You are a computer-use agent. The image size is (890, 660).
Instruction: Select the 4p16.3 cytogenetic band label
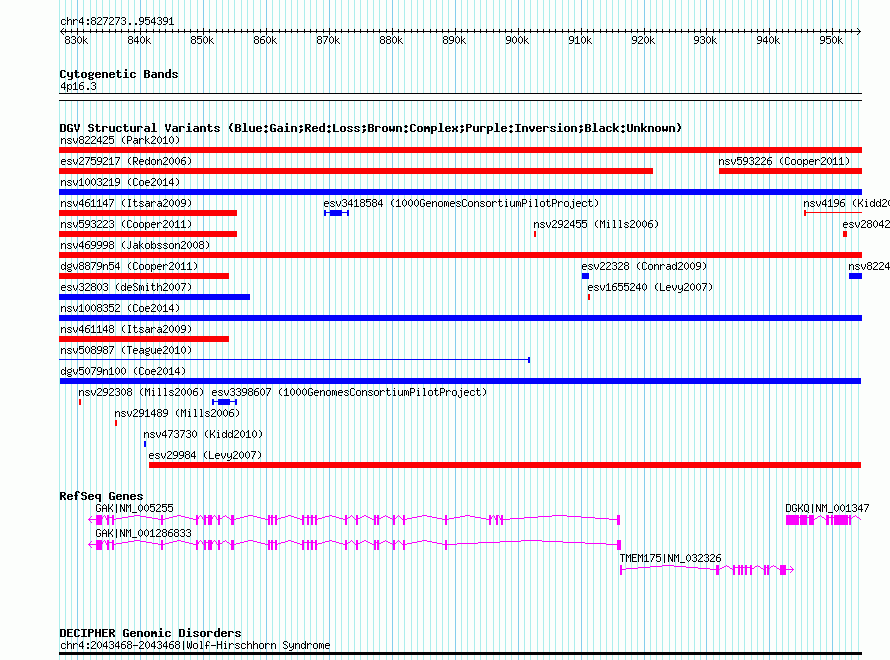click(x=78, y=86)
